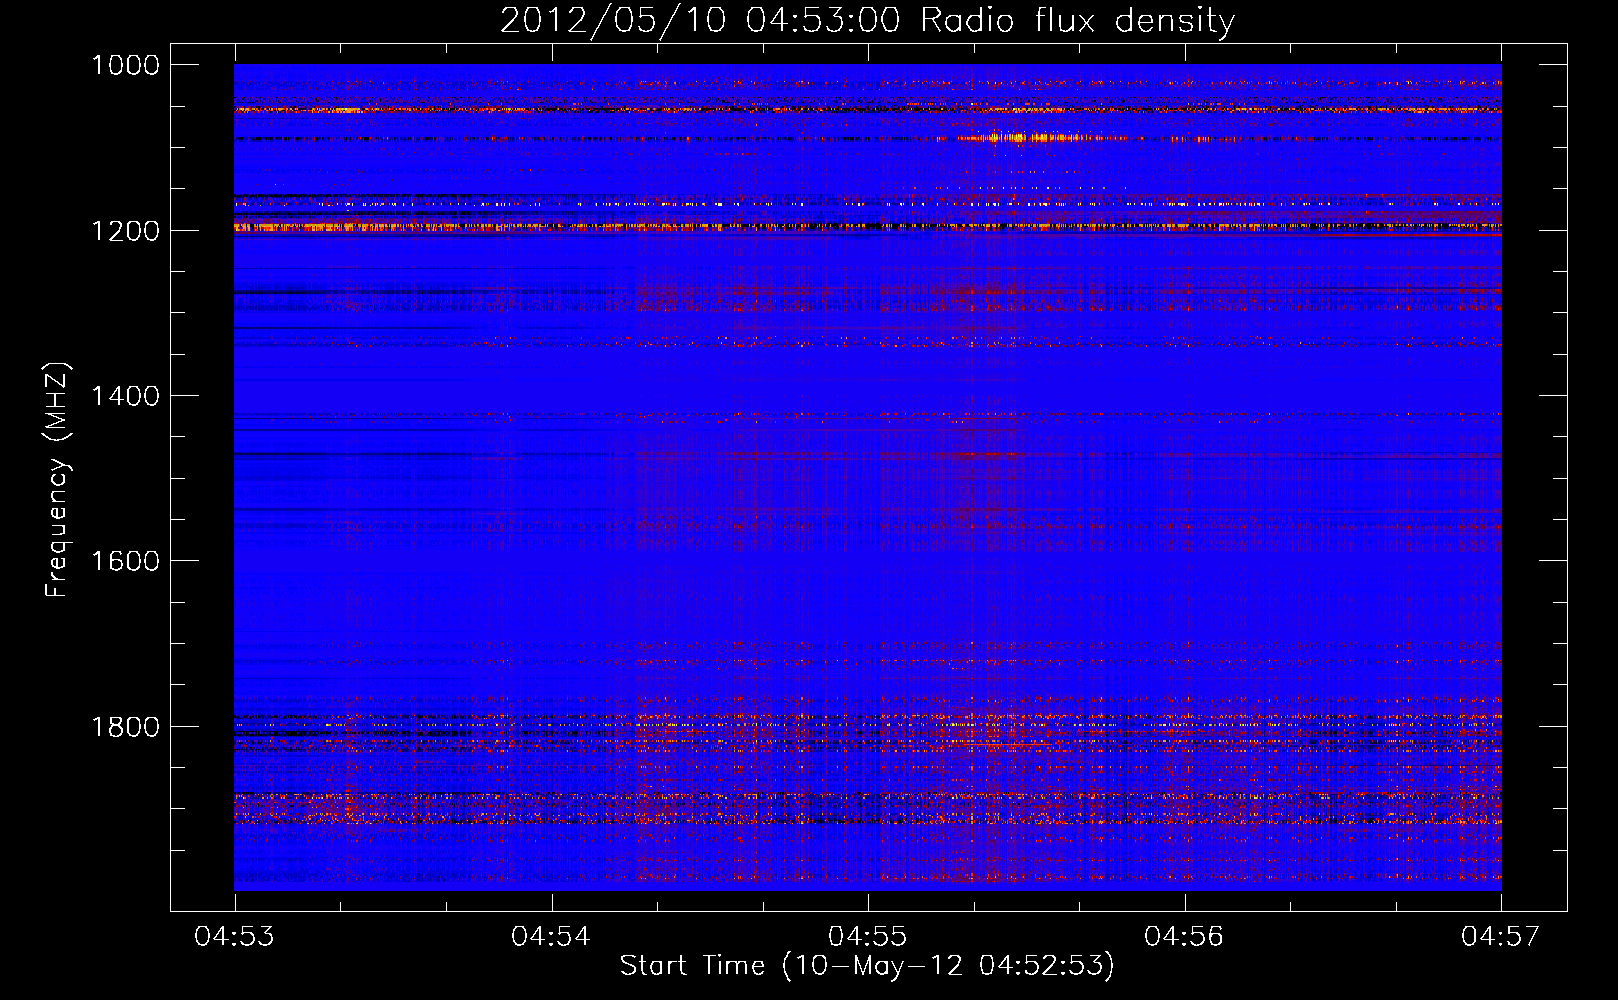Image resolution: width=1618 pixels, height=1000 pixels.
Task: Click the 1000 frequency tick label
Action: 125,65
